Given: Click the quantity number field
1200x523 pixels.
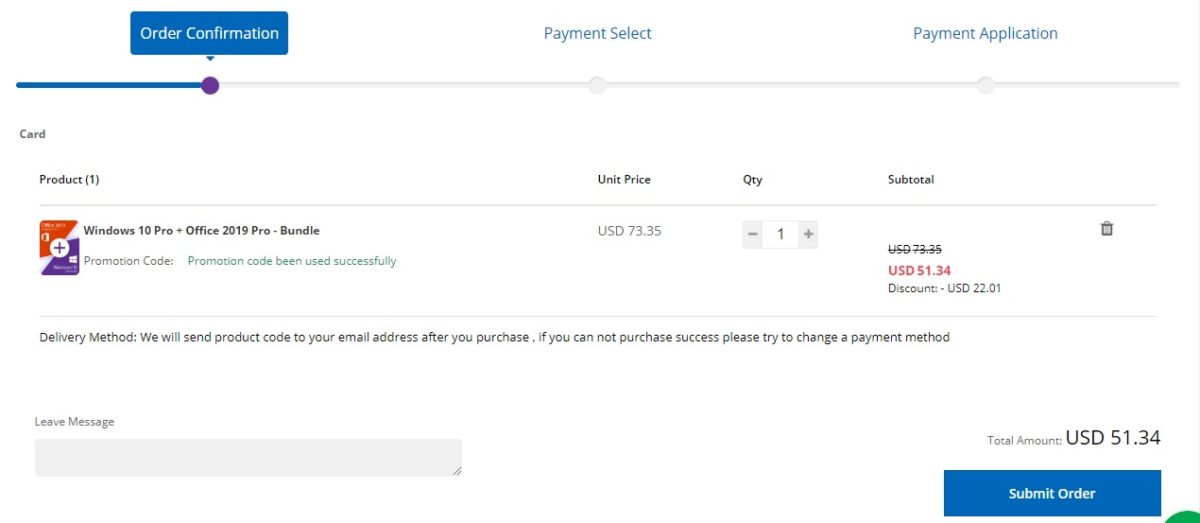Looking at the screenshot, I should (780, 235).
